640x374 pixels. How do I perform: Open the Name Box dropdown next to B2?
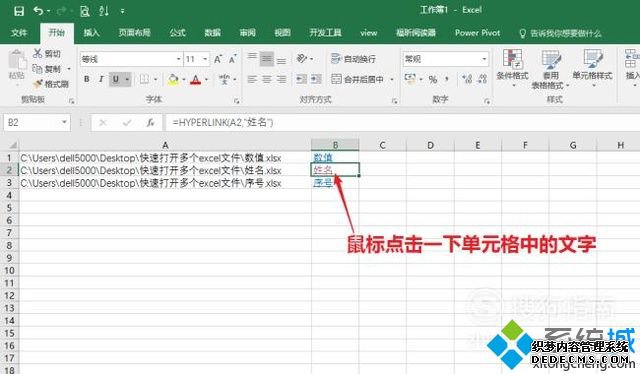[x=64, y=122]
